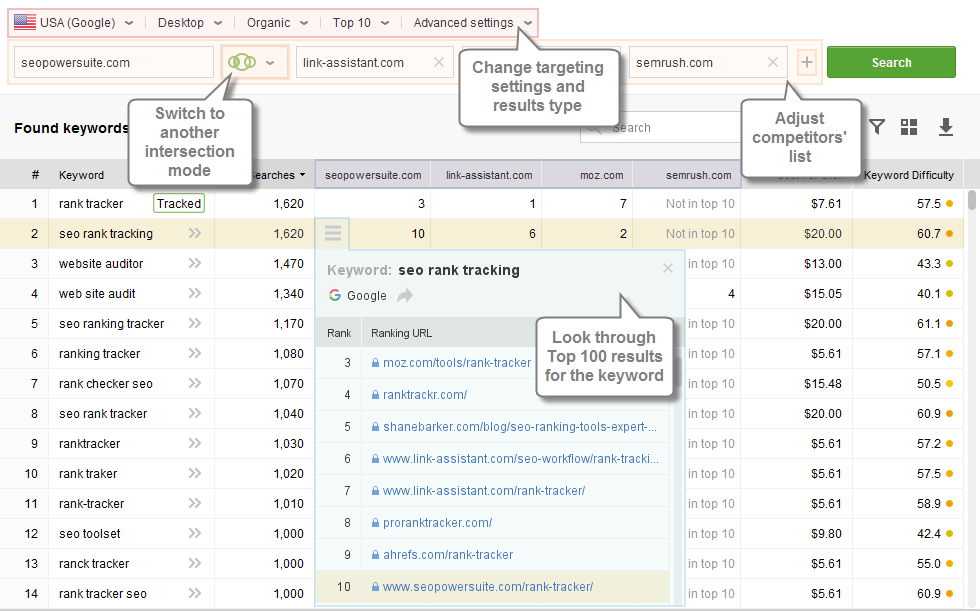The width and height of the screenshot is (980, 611).
Task: Open the intersection mode selector
Action: point(253,62)
